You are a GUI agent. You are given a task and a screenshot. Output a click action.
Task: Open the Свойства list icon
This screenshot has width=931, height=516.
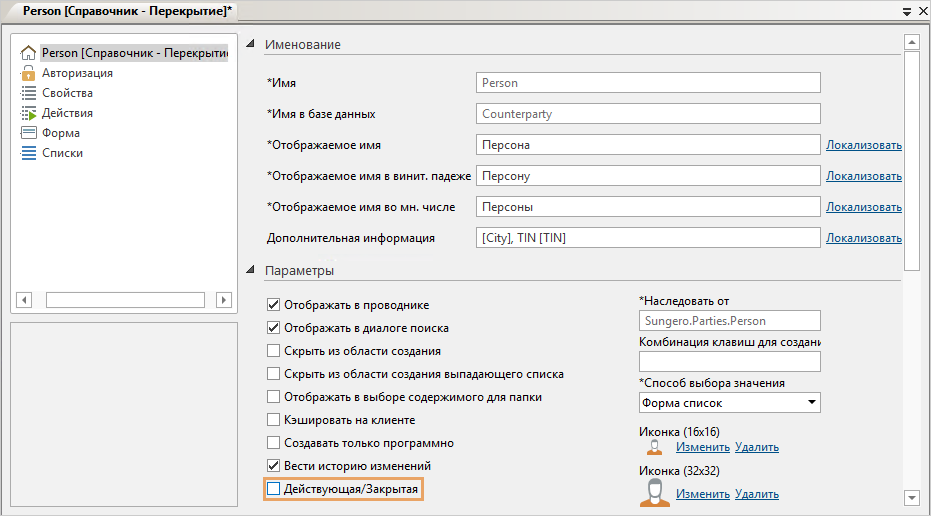point(28,93)
